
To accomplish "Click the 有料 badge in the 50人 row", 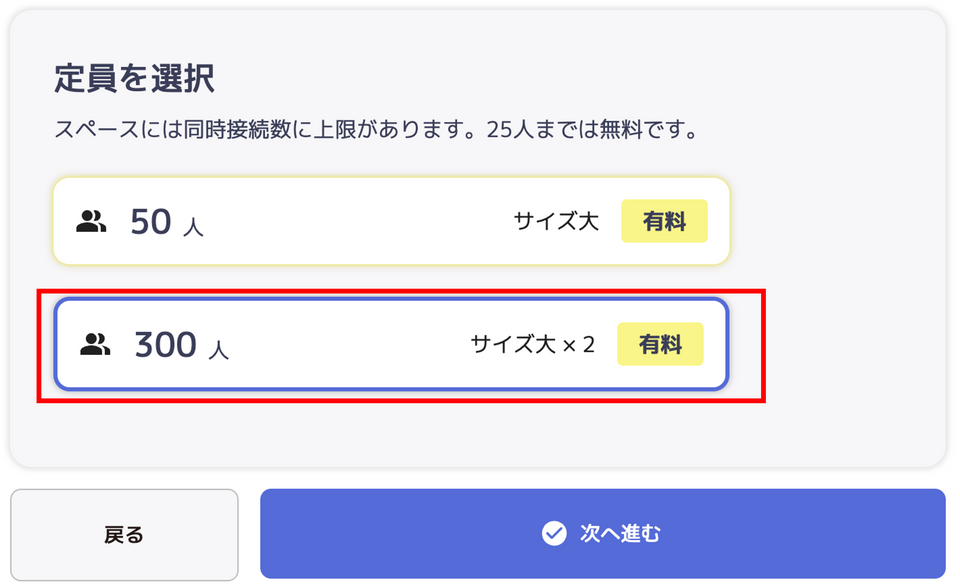I will point(664,221).
